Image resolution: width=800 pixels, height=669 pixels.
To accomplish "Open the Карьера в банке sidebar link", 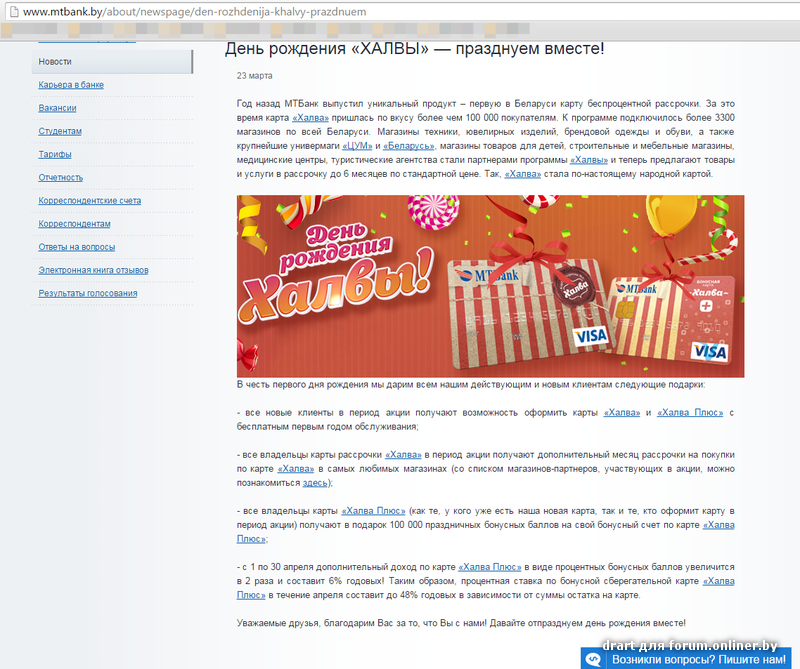I will point(71,85).
